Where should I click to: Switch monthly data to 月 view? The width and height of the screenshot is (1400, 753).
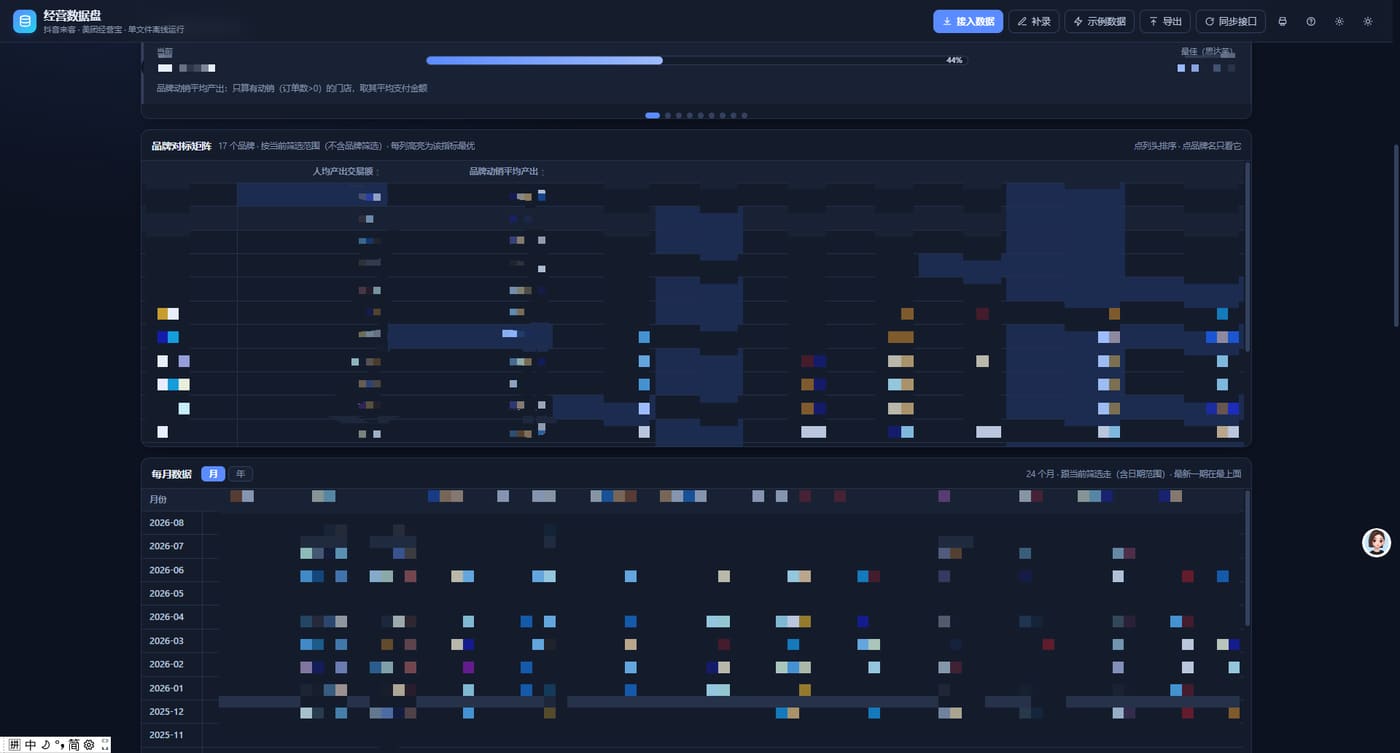coord(213,474)
